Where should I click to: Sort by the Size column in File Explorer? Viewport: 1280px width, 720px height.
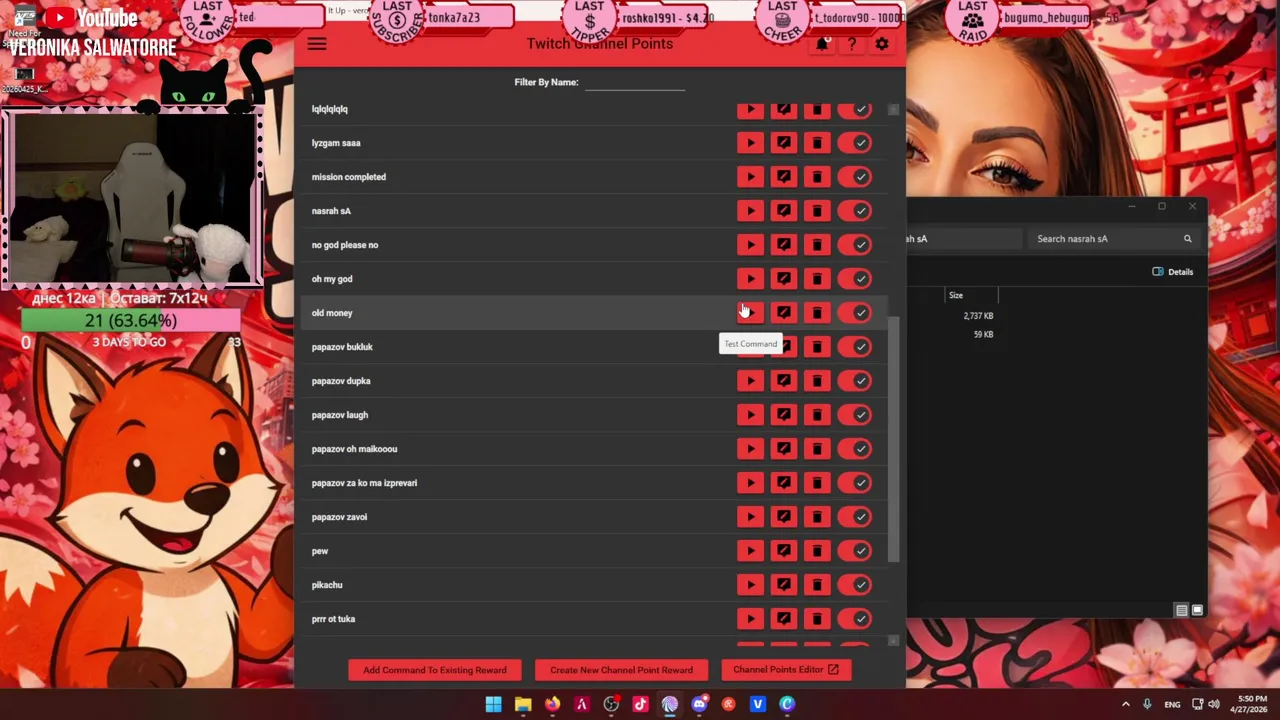(972, 296)
